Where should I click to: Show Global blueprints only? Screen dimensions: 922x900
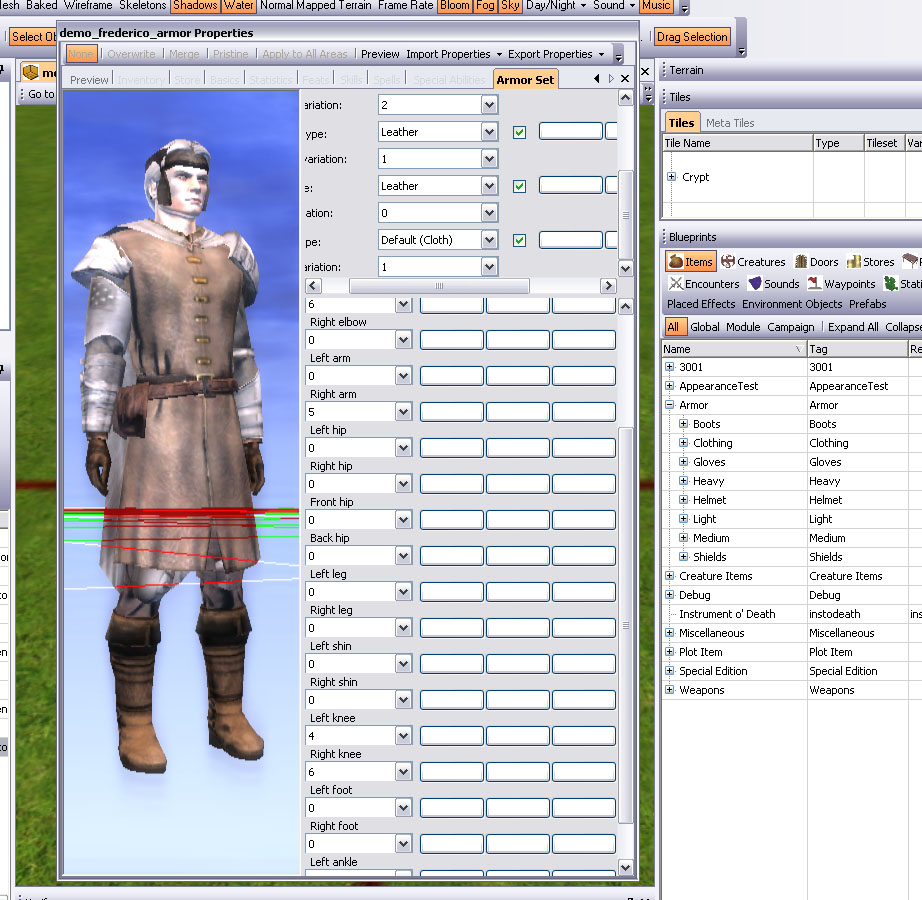[704, 327]
